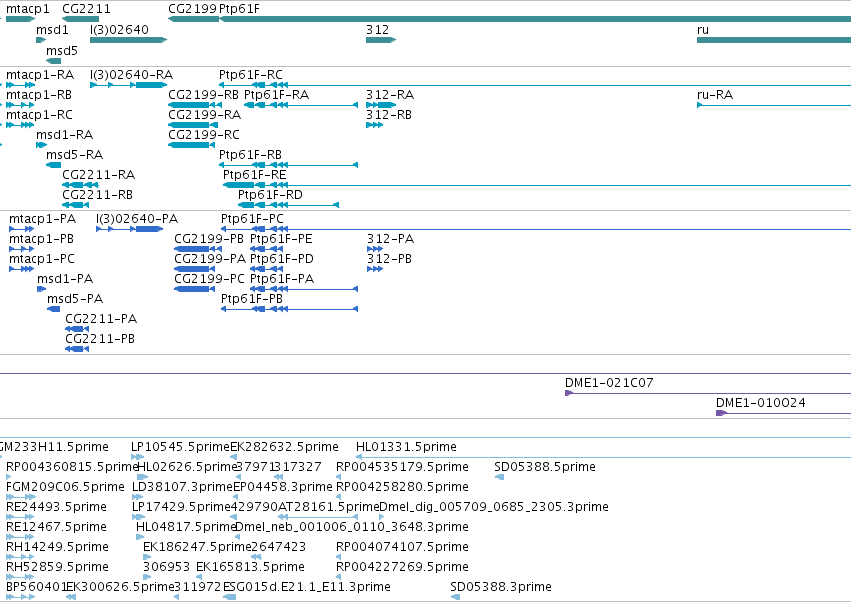The image size is (851, 602).
Task: Click the 312-PA protein label
Action: (390, 239)
